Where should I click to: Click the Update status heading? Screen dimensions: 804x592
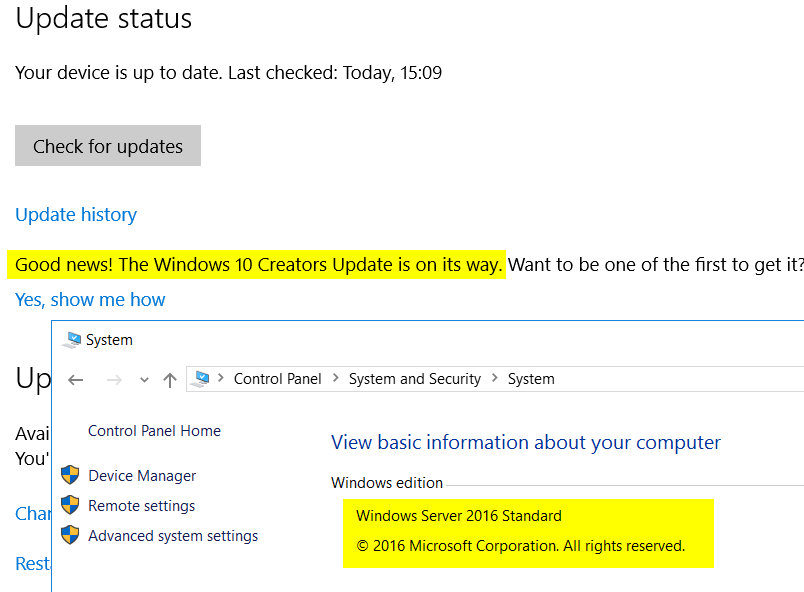(x=104, y=18)
